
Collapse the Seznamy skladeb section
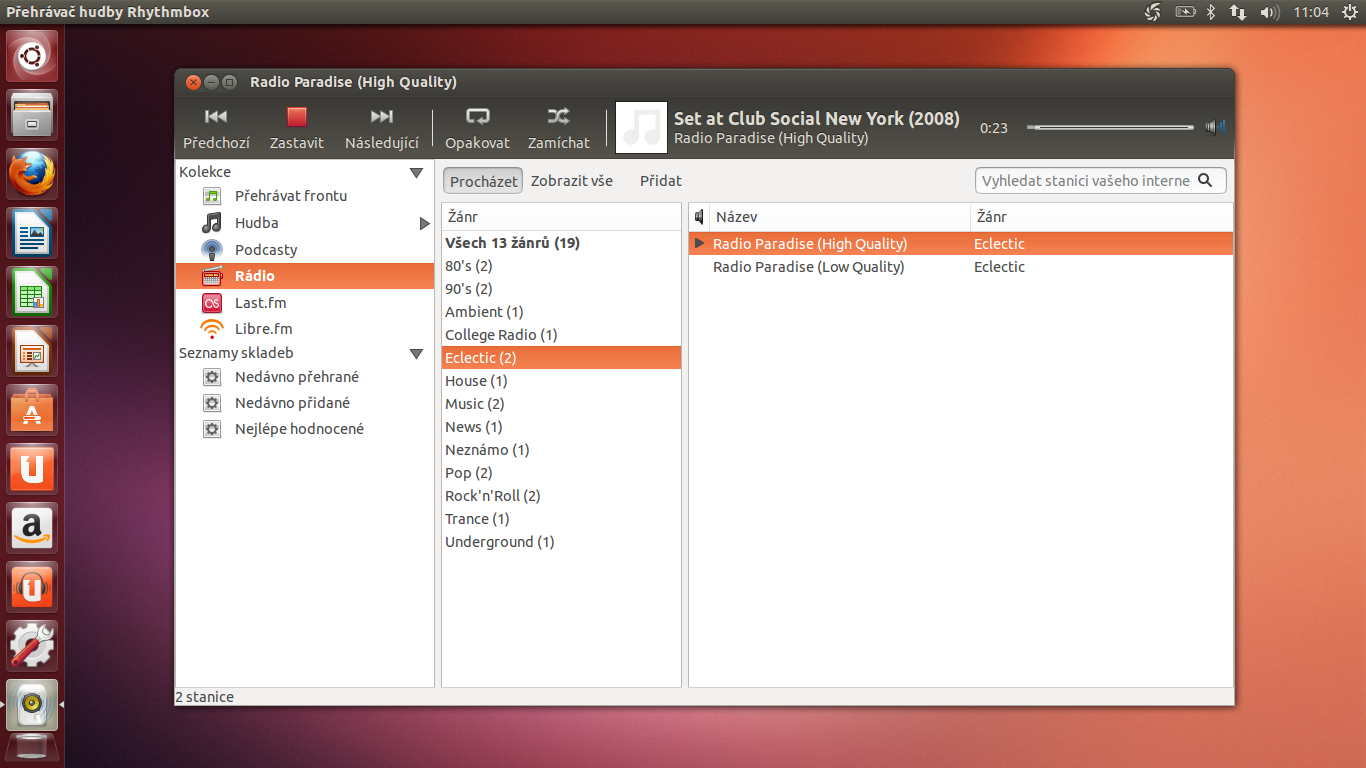pyautogui.click(x=416, y=353)
